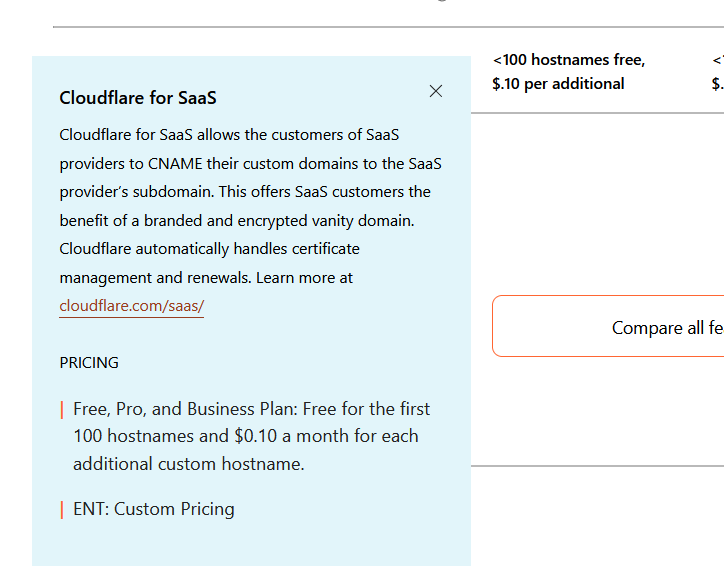Click the Learn more at text
This screenshot has height=583, width=724.
(x=304, y=277)
